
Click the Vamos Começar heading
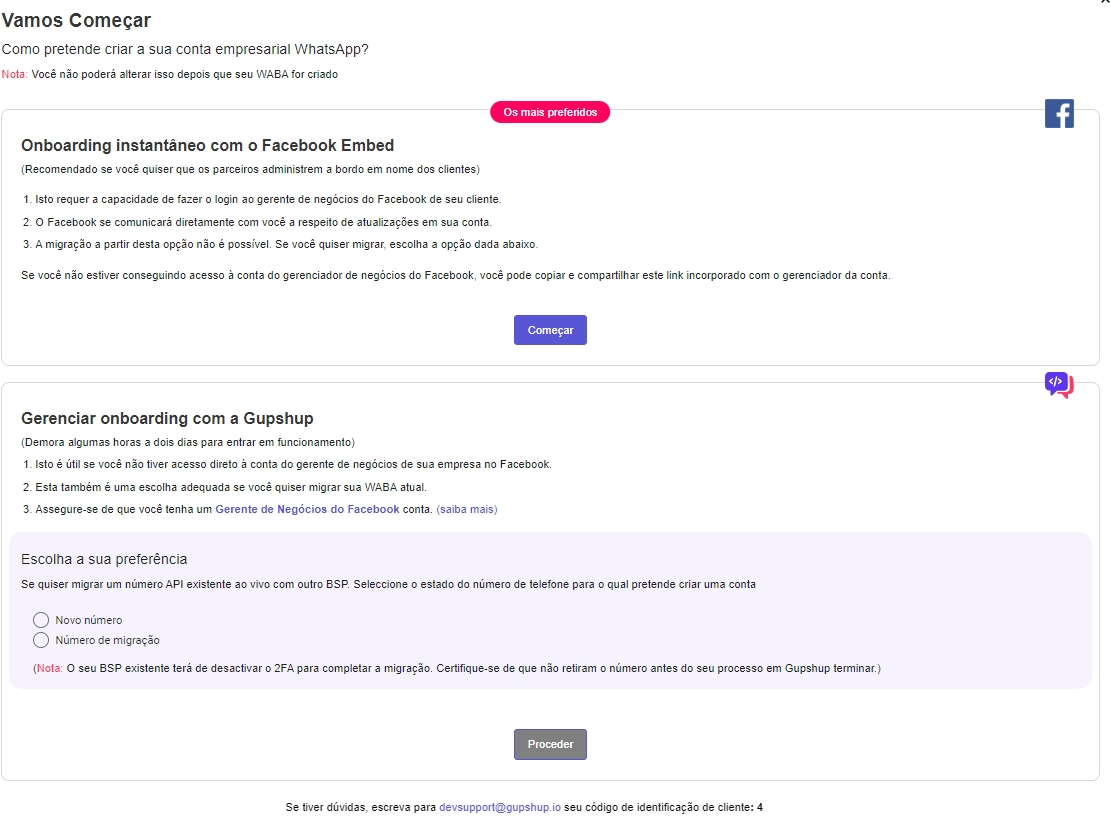pyautogui.click(x=76, y=21)
